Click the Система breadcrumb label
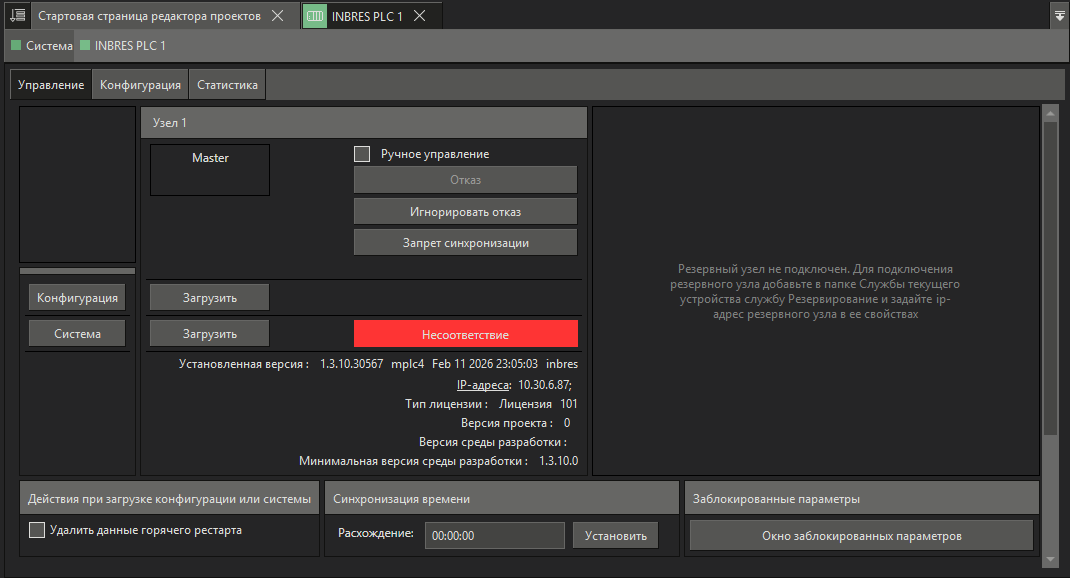 [49, 46]
